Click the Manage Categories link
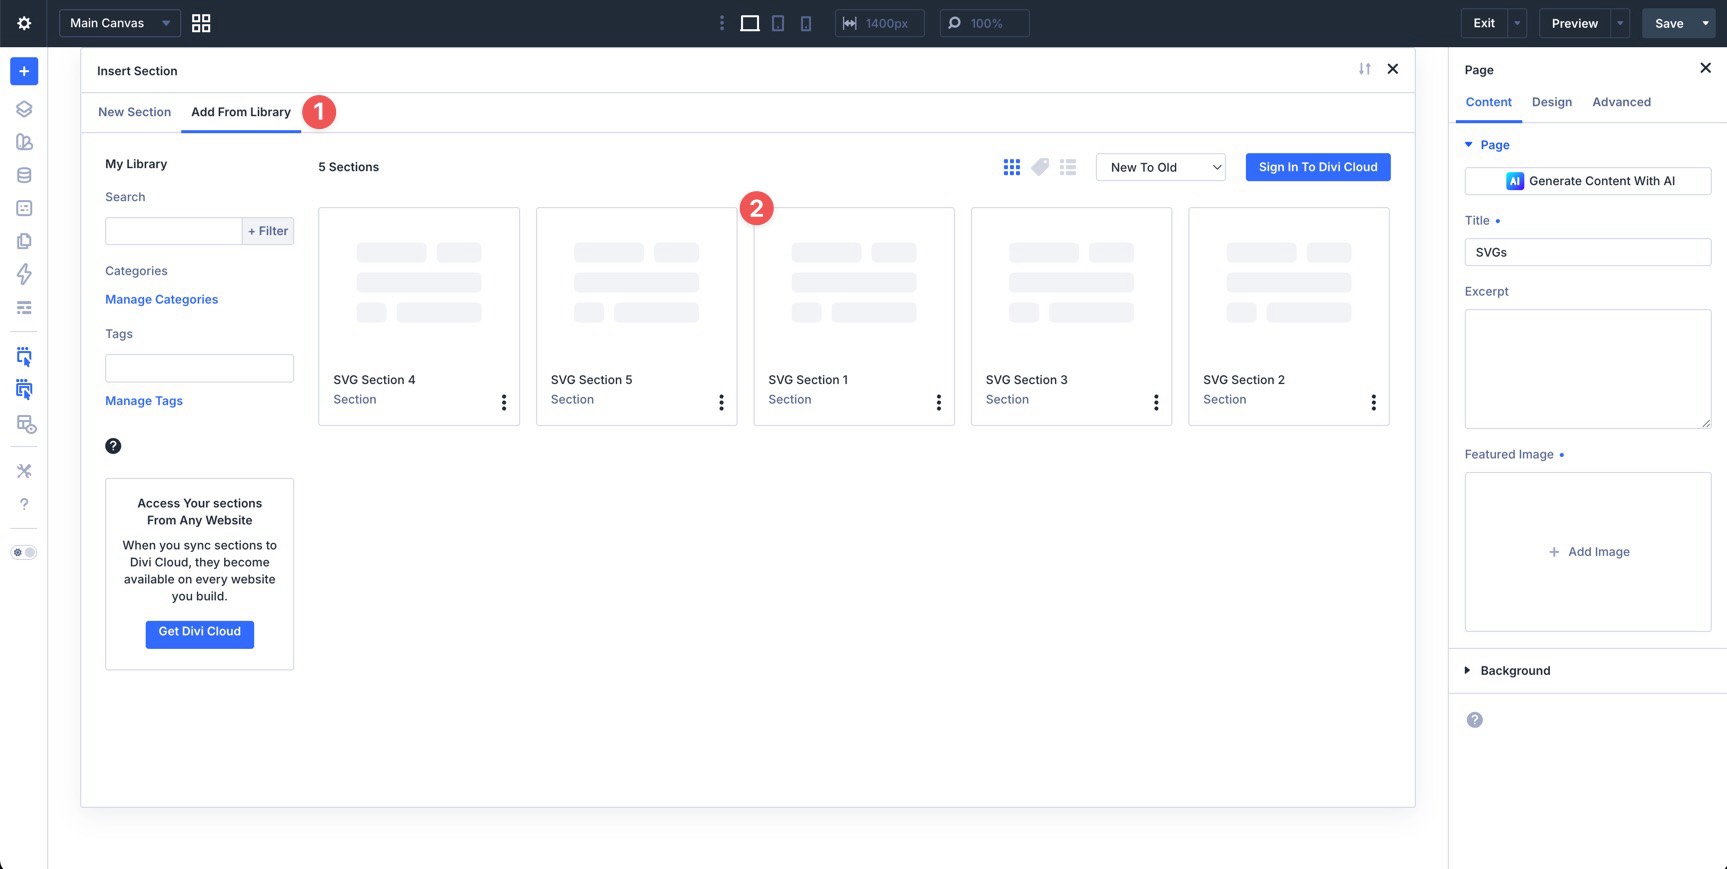The image size is (1727, 869). click(162, 299)
